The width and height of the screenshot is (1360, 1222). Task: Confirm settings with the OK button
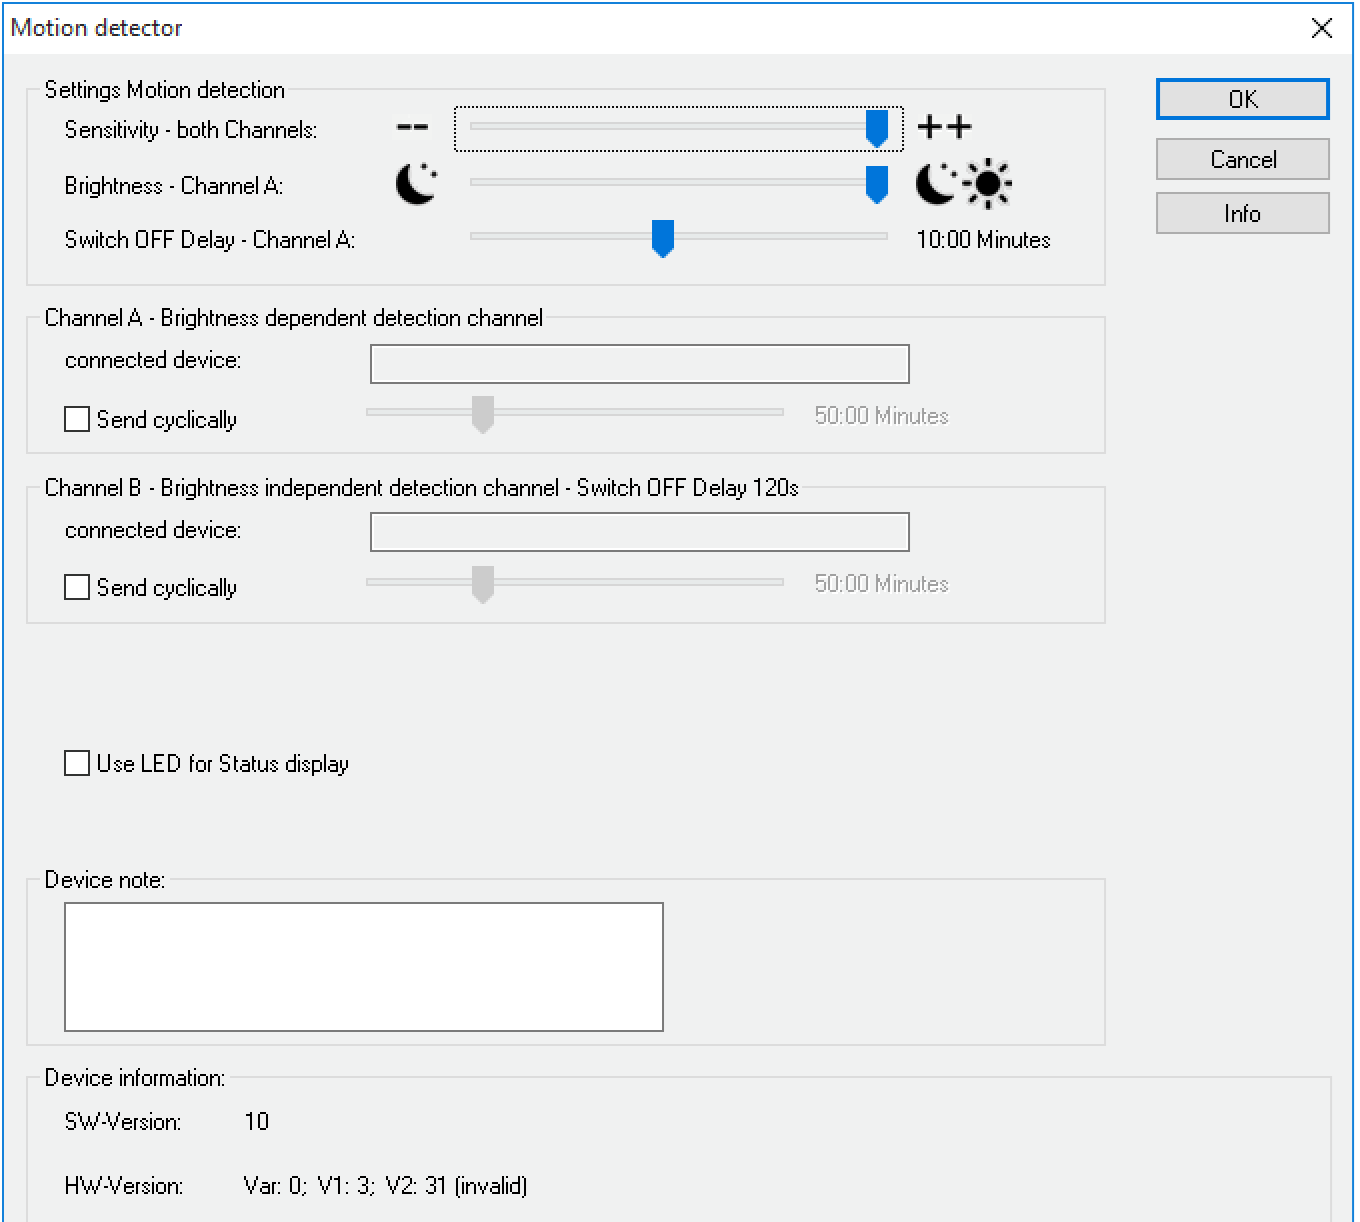(1242, 99)
